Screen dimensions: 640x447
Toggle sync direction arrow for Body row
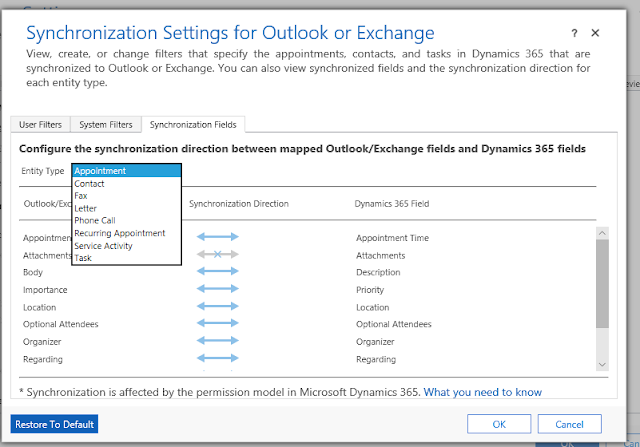(x=217, y=272)
